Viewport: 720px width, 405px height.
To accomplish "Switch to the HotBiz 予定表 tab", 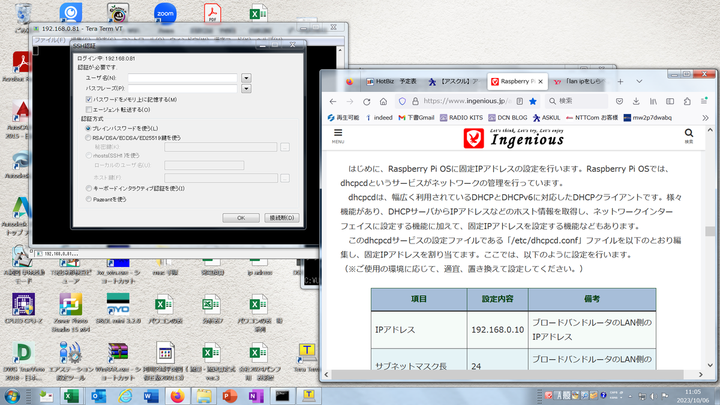I will click(392, 81).
